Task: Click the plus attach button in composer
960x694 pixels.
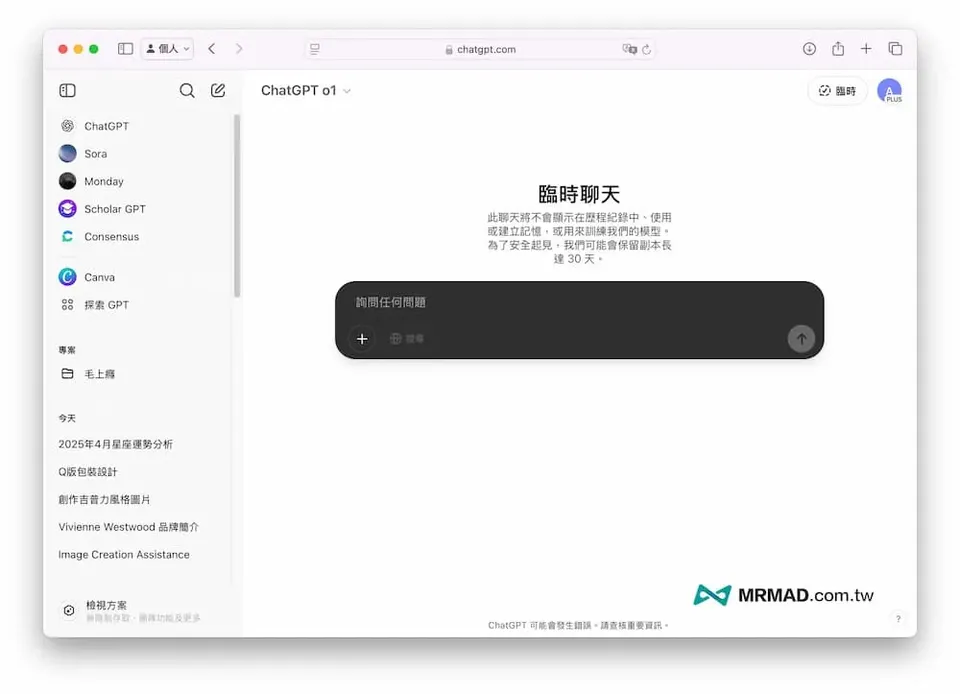Action: pos(362,338)
